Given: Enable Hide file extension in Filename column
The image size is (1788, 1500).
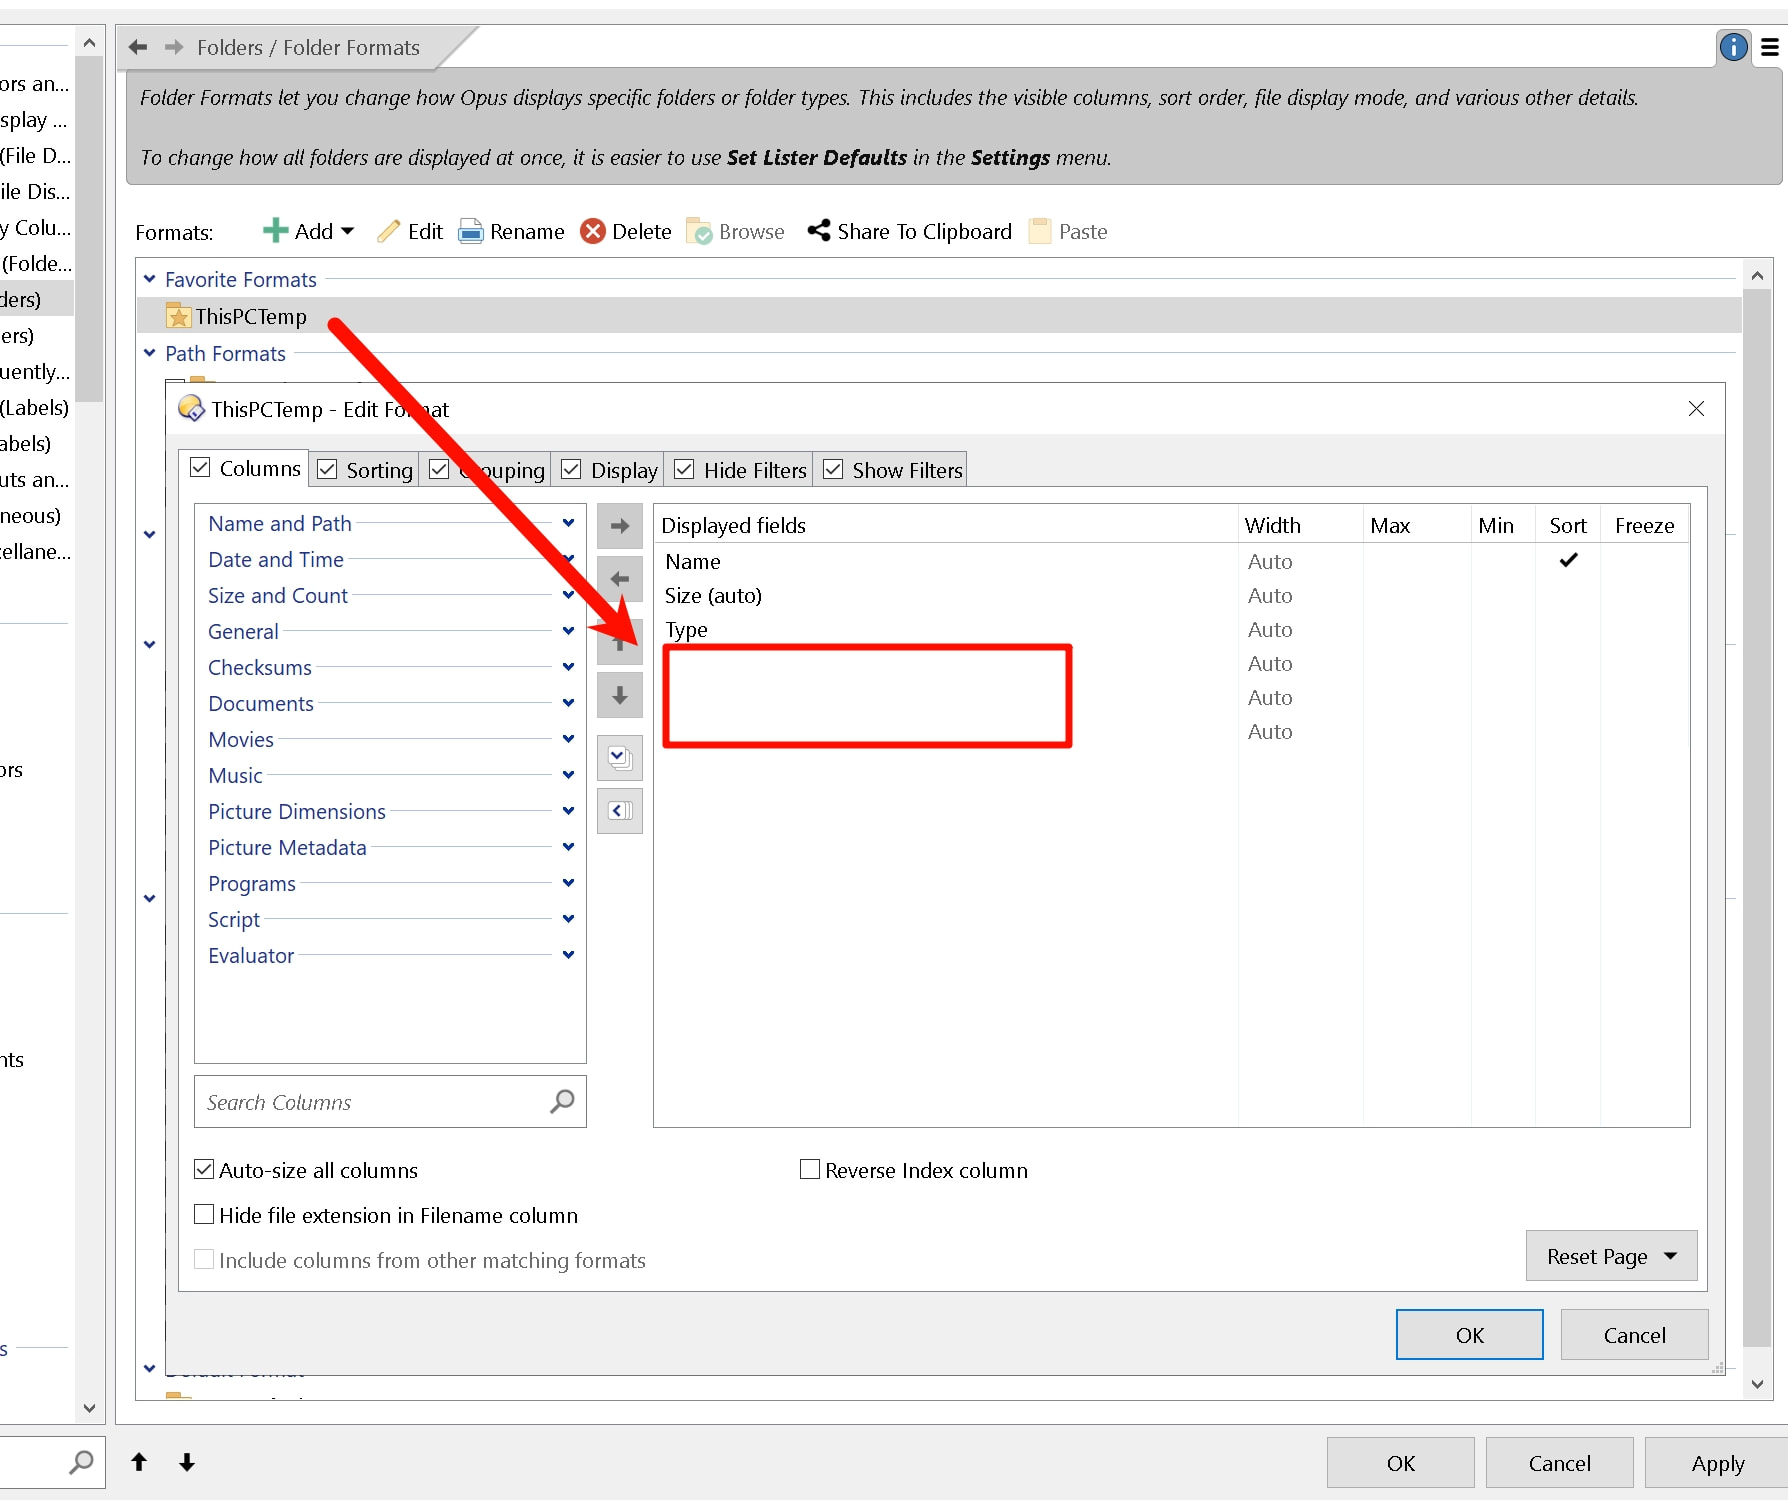Looking at the screenshot, I should coord(204,1214).
